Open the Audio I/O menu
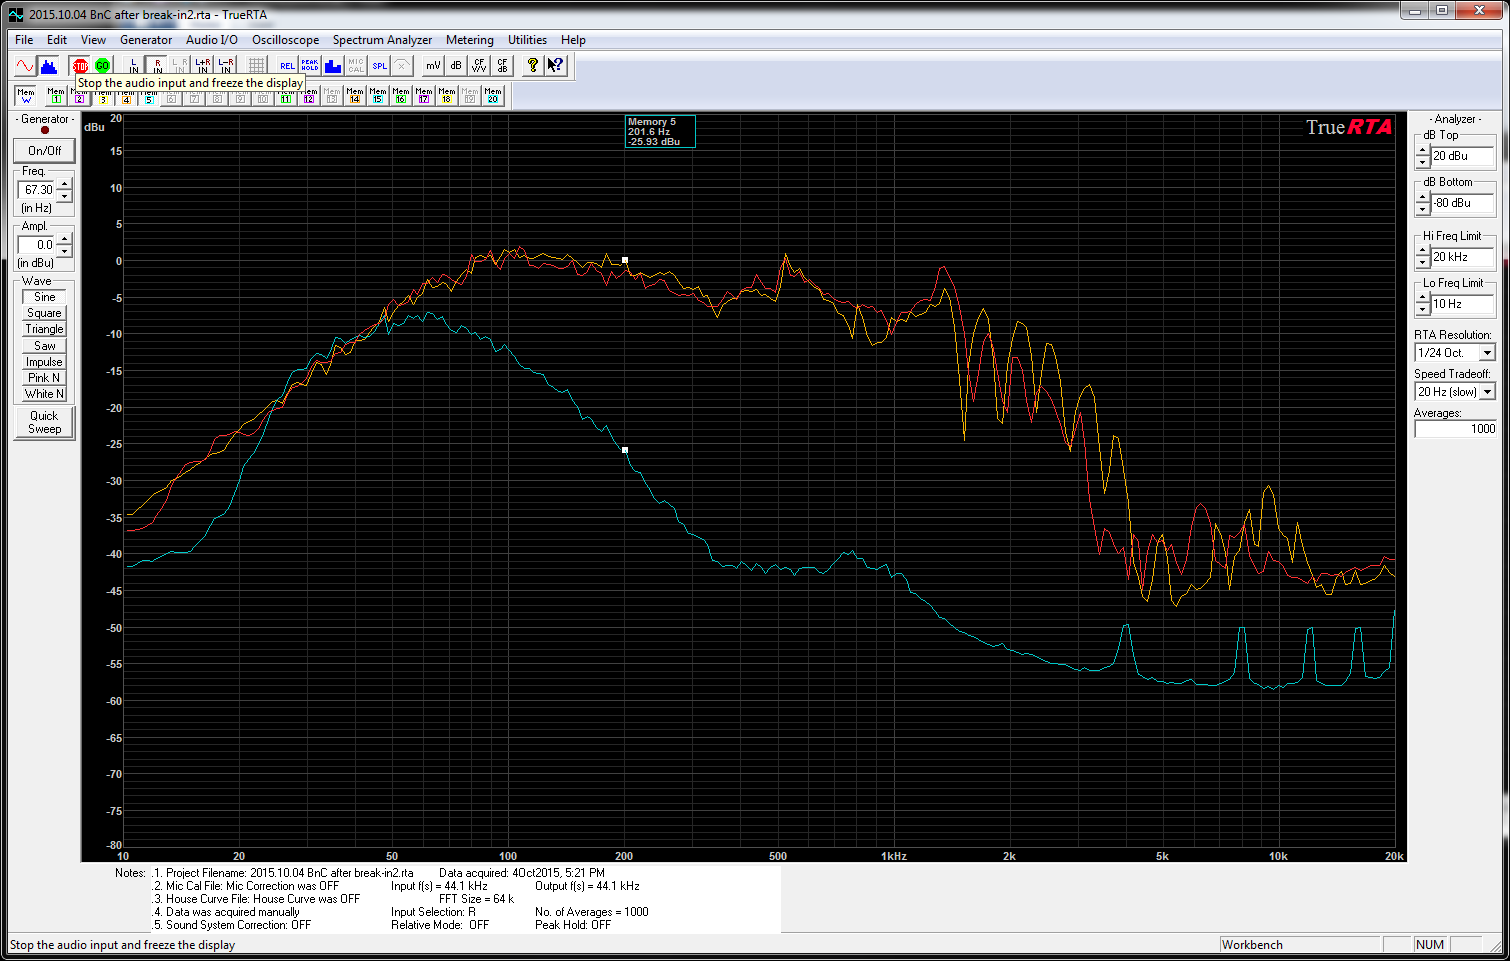Viewport: 1510px width, 962px height. [212, 40]
